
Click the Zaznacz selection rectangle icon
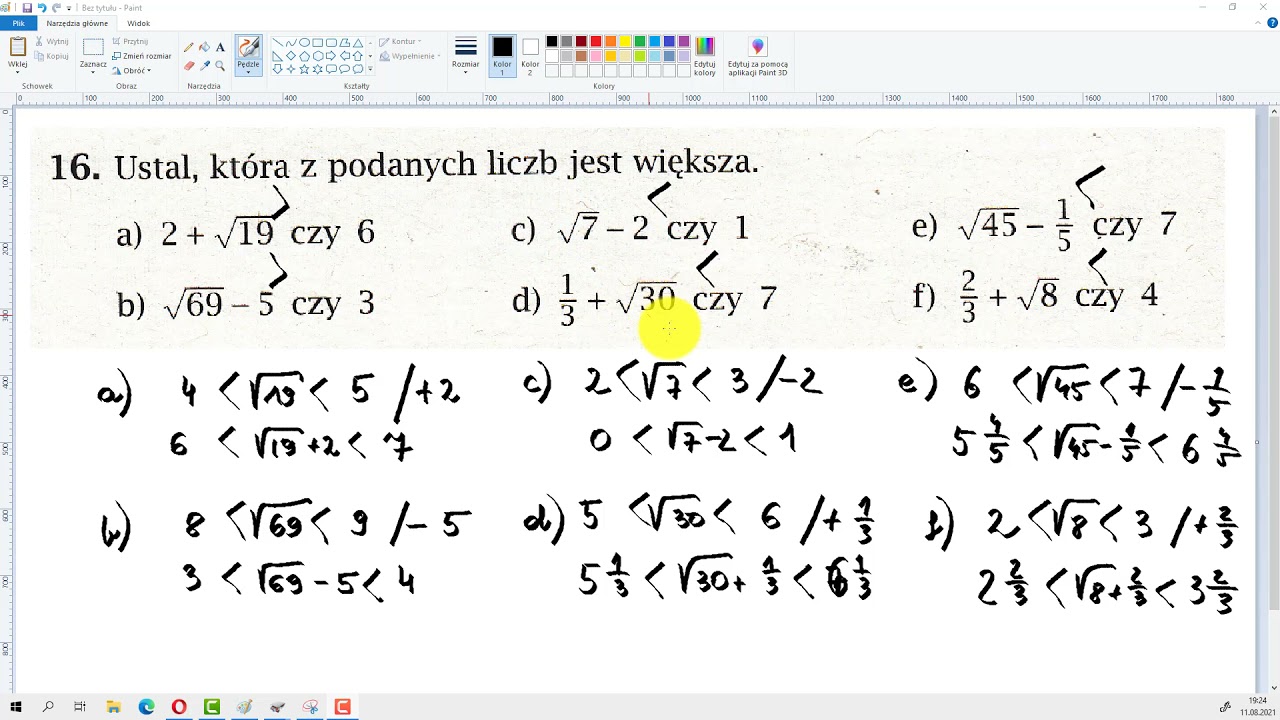pos(93,47)
